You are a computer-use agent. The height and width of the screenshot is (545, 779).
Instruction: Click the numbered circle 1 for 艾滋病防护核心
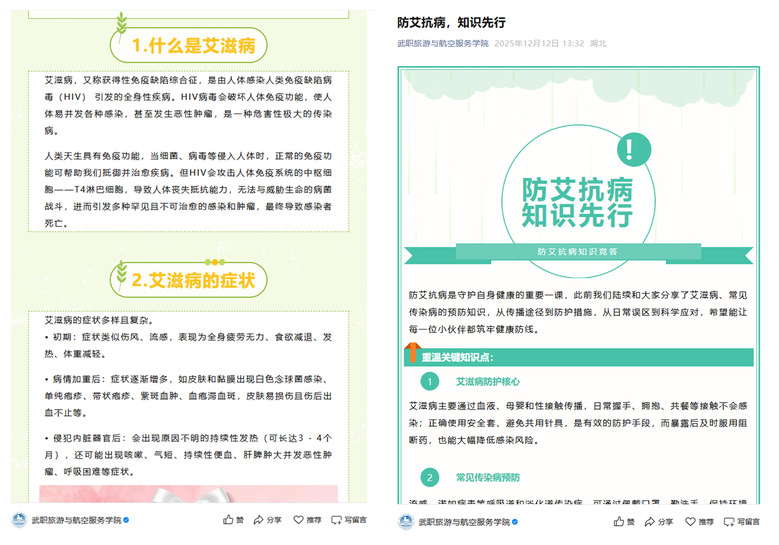click(429, 381)
